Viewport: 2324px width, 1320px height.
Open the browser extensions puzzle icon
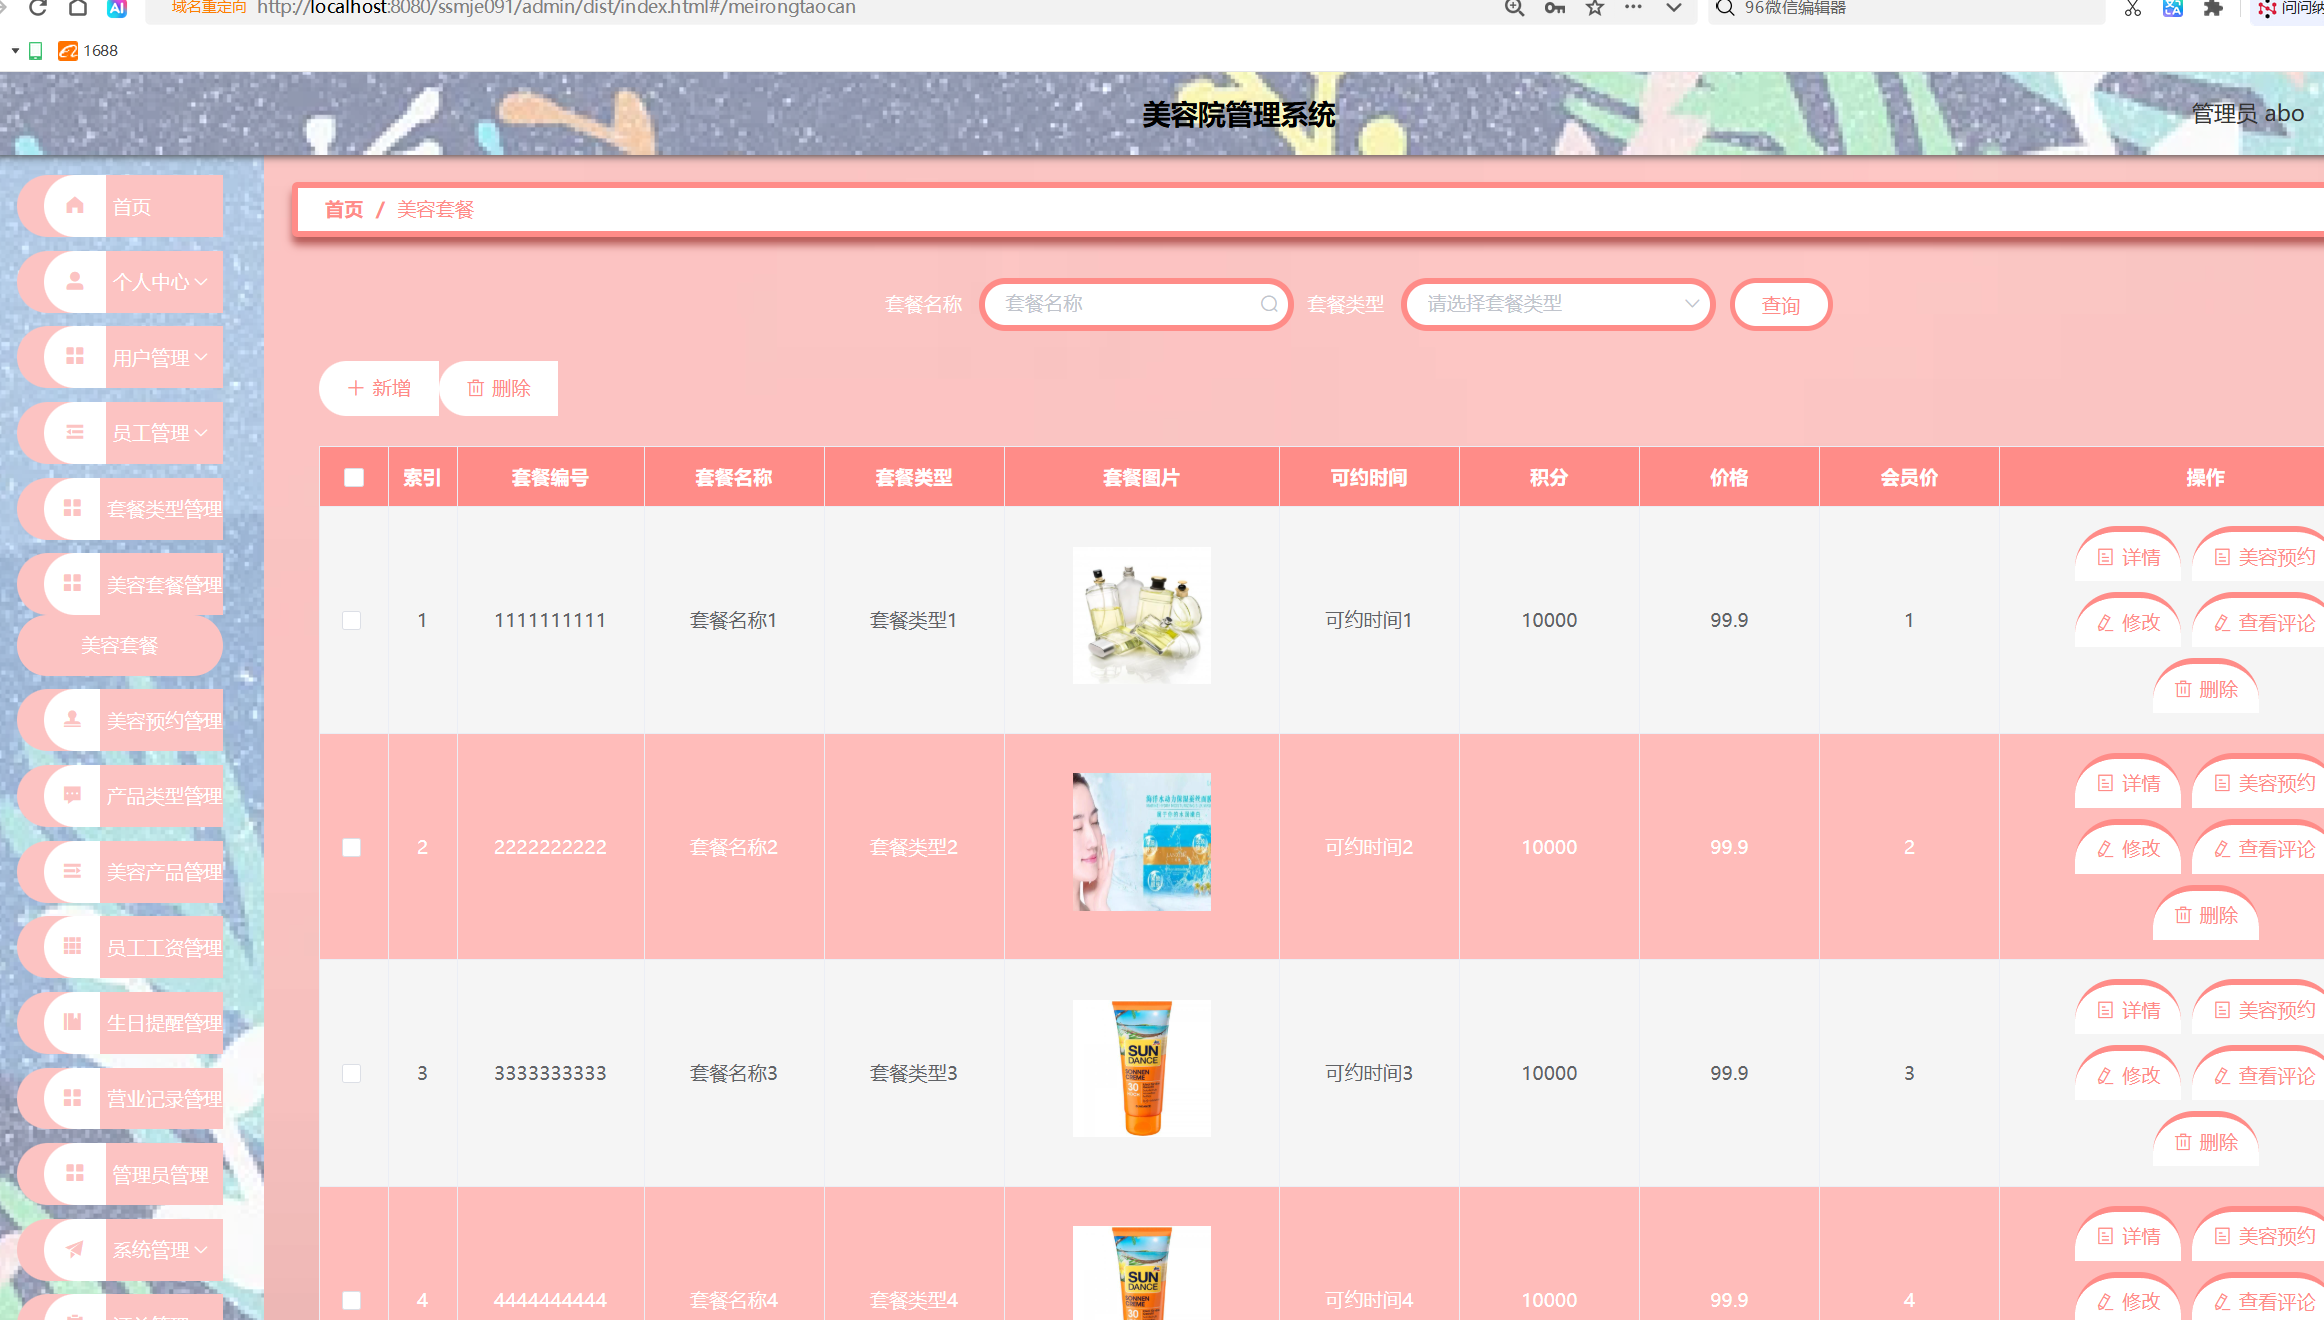tap(2213, 8)
